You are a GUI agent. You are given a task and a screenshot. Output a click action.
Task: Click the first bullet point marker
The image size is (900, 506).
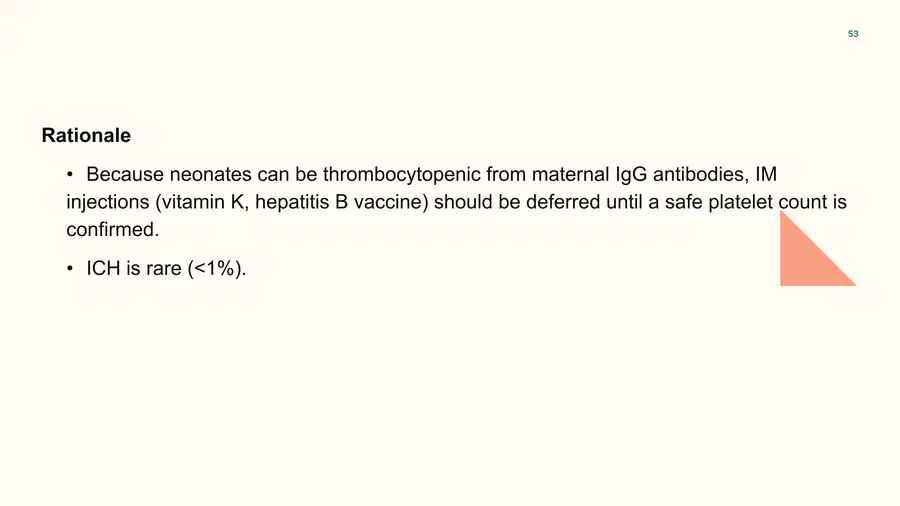(x=69, y=174)
